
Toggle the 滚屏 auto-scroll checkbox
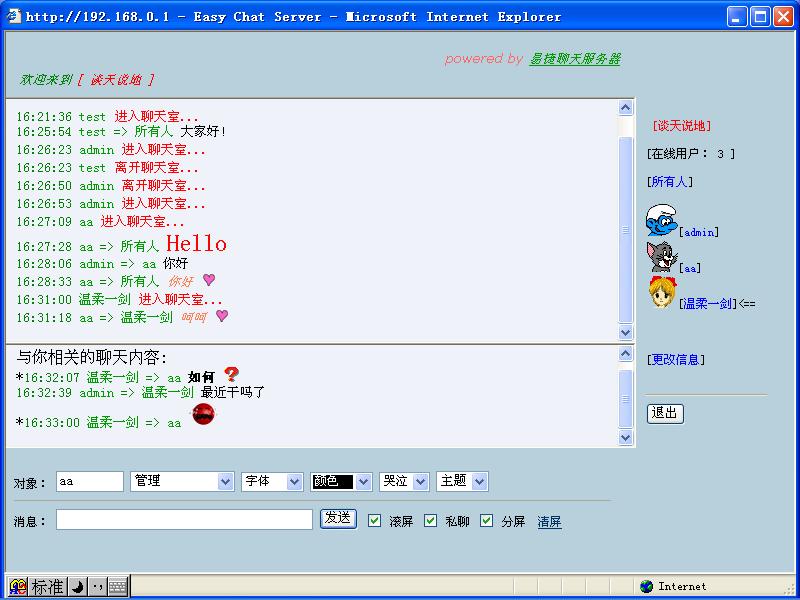pyautogui.click(x=374, y=520)
